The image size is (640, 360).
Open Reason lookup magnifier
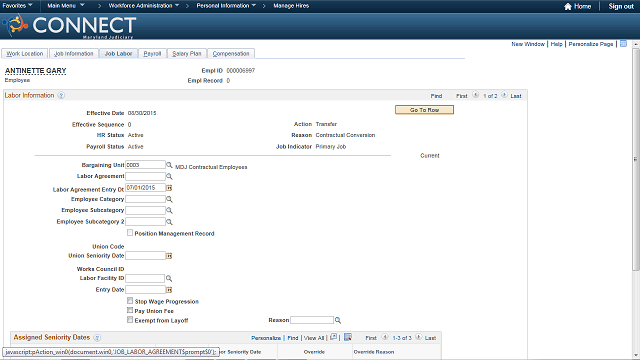[x=338, y=320]
